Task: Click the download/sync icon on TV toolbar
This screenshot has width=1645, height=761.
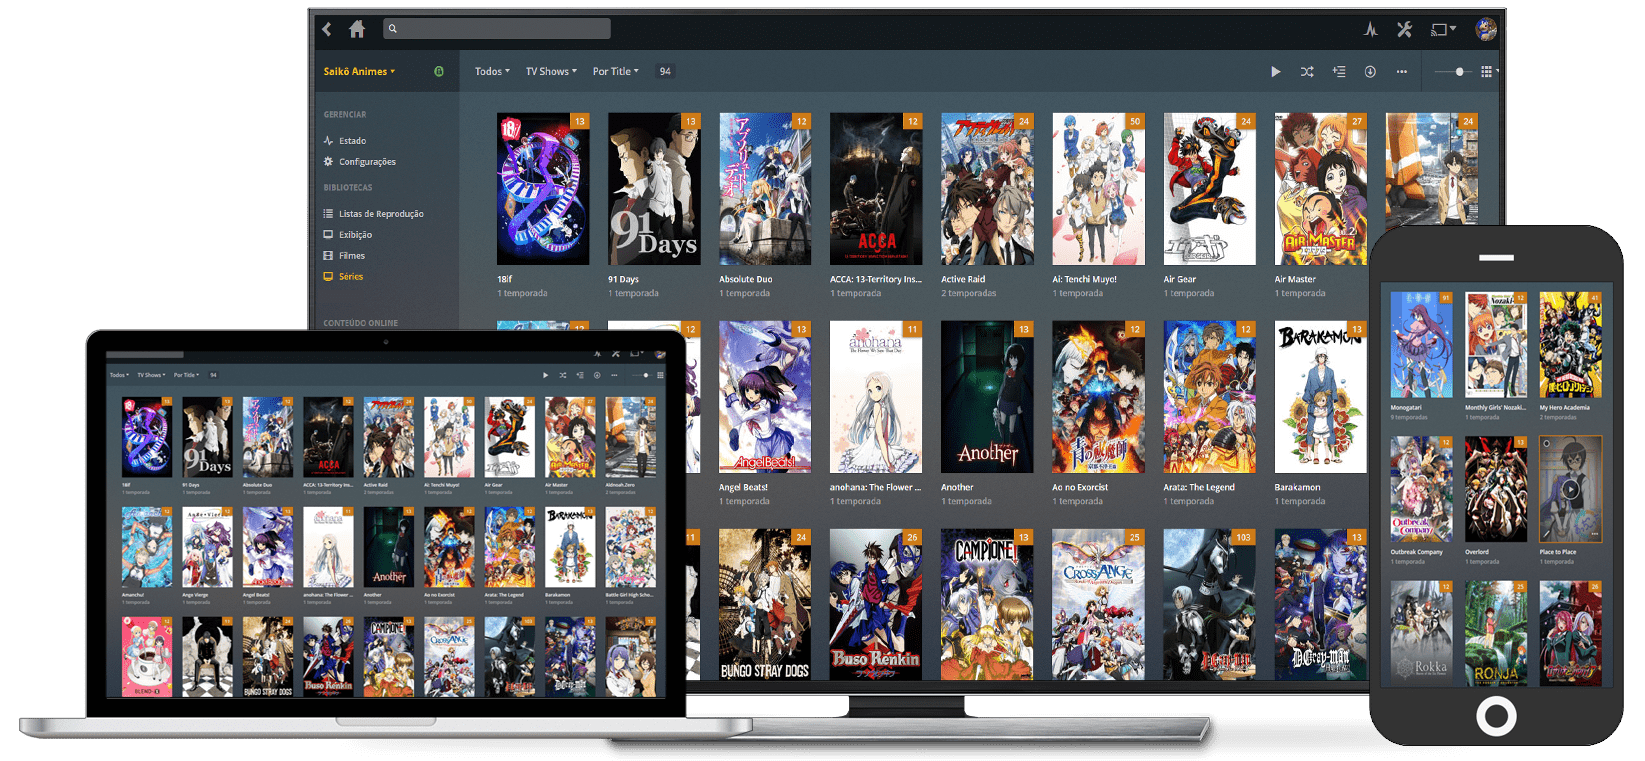Action: pos(1370,72)
